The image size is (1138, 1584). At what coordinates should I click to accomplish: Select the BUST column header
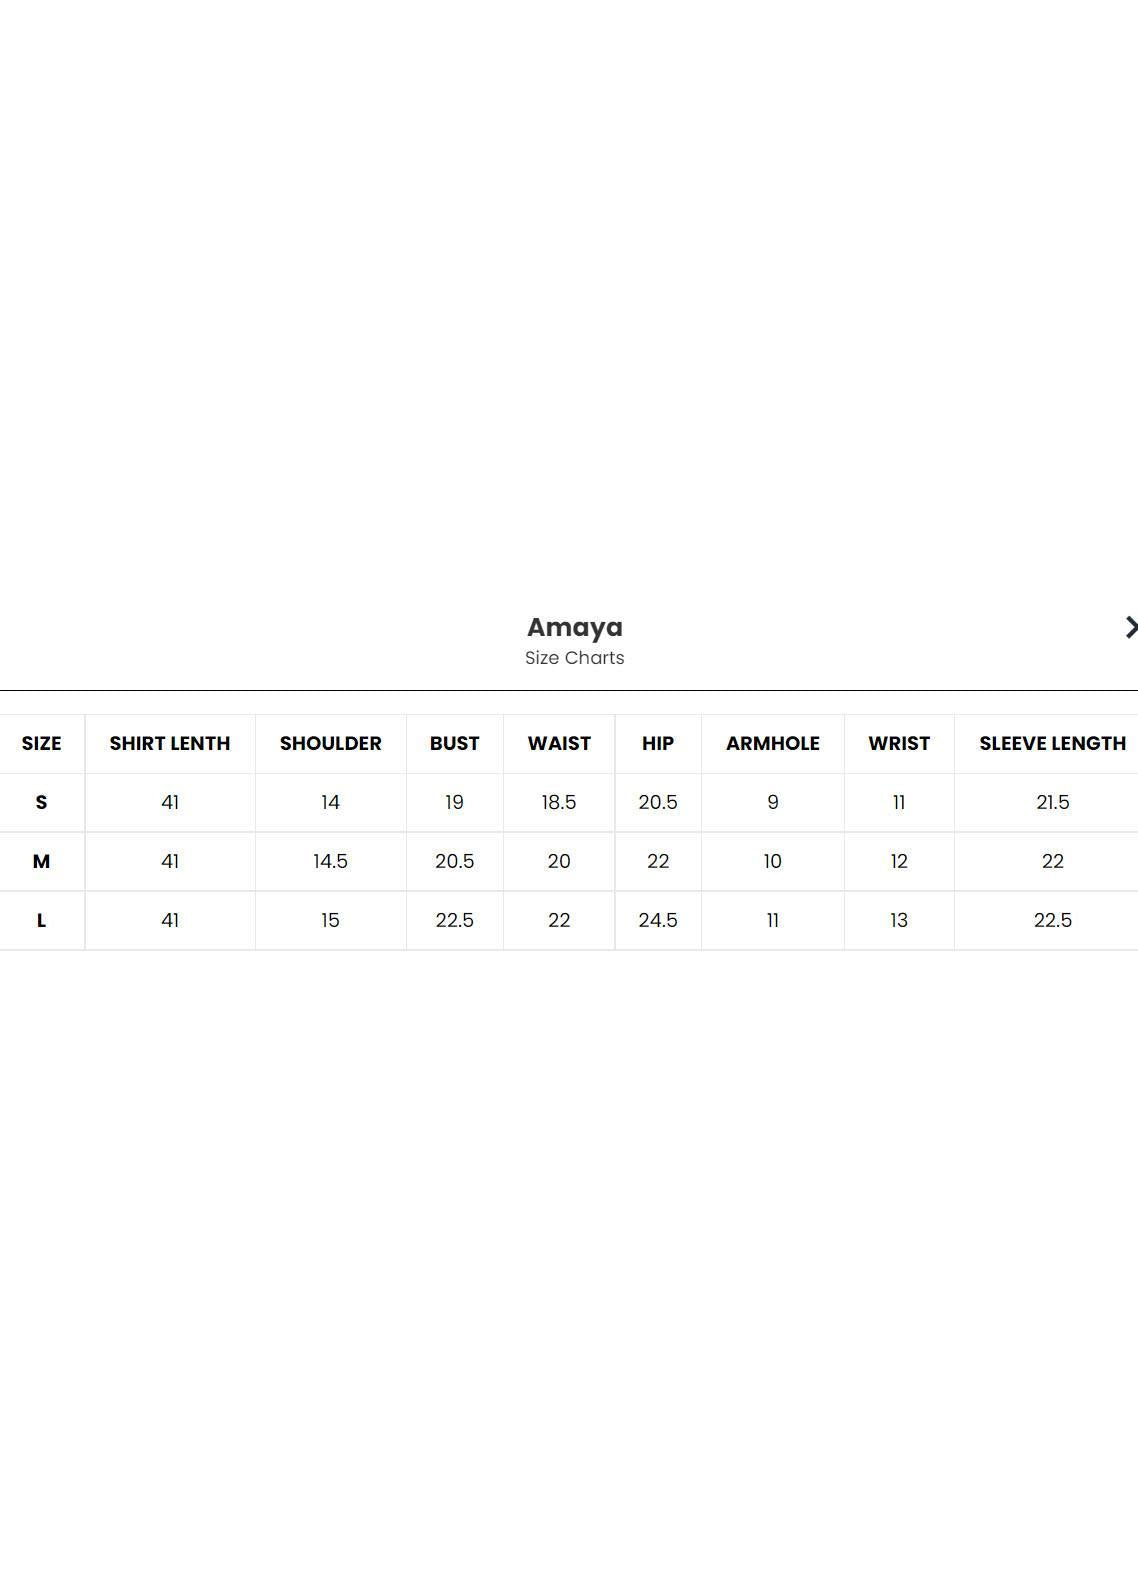tap(454, 743)
